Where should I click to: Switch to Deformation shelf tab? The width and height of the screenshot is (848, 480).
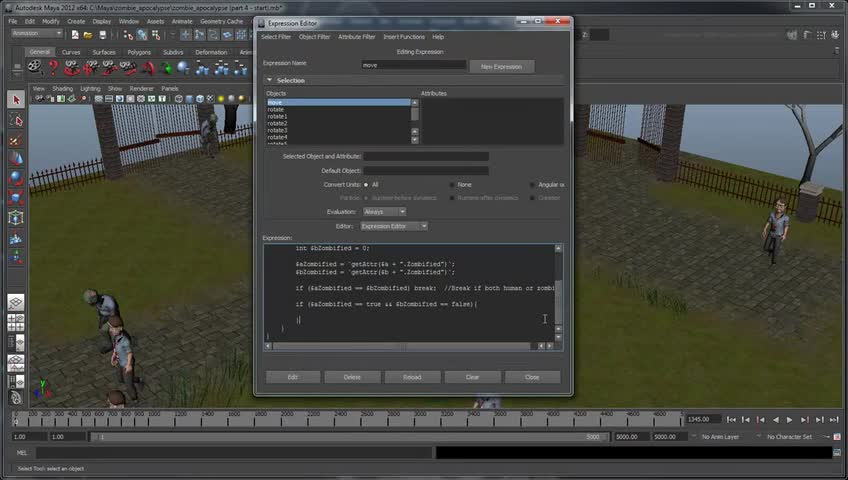[211, 52]
